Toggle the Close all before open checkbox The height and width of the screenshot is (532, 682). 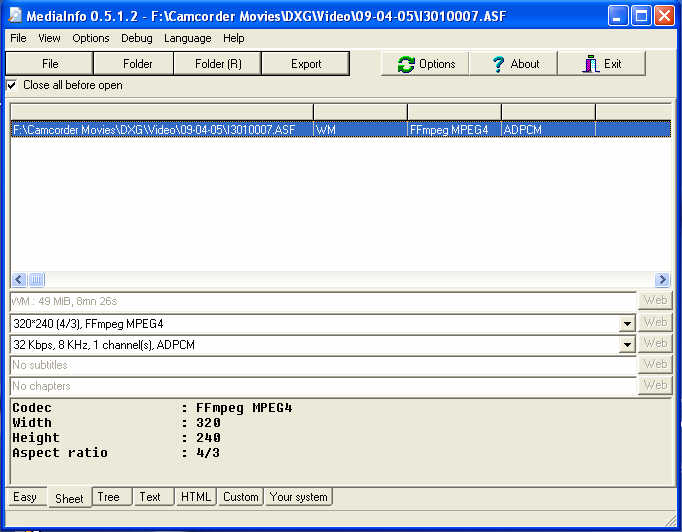click(12, 85)
